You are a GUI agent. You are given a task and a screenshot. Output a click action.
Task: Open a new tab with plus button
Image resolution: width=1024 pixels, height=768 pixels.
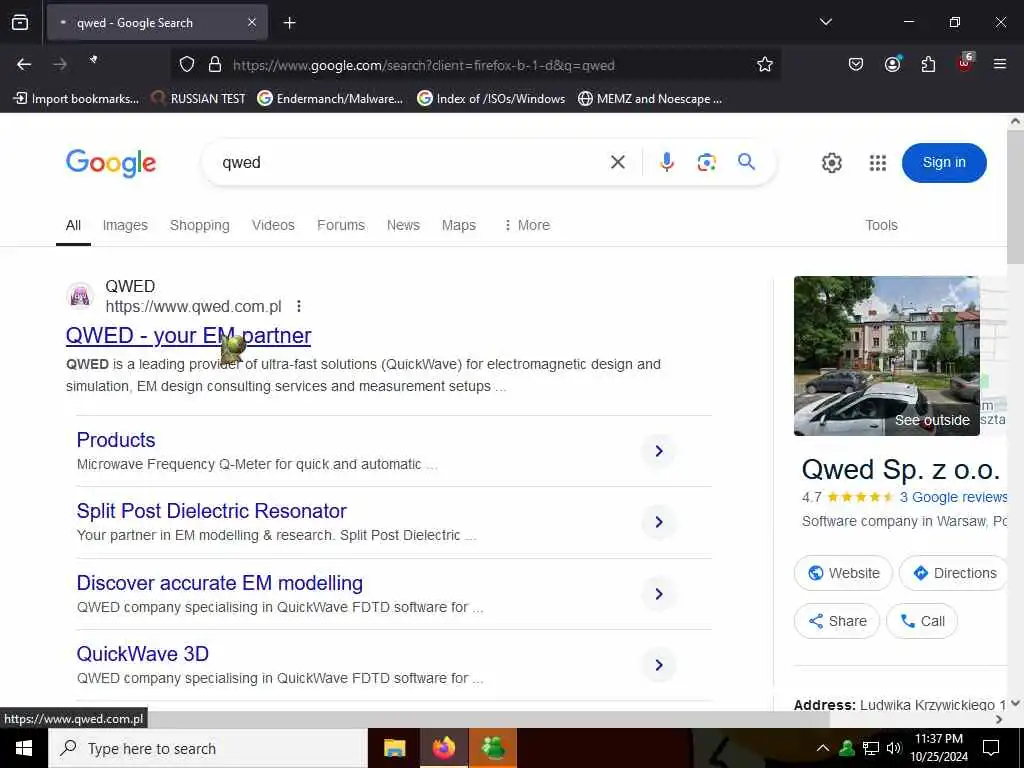[289, 23]
